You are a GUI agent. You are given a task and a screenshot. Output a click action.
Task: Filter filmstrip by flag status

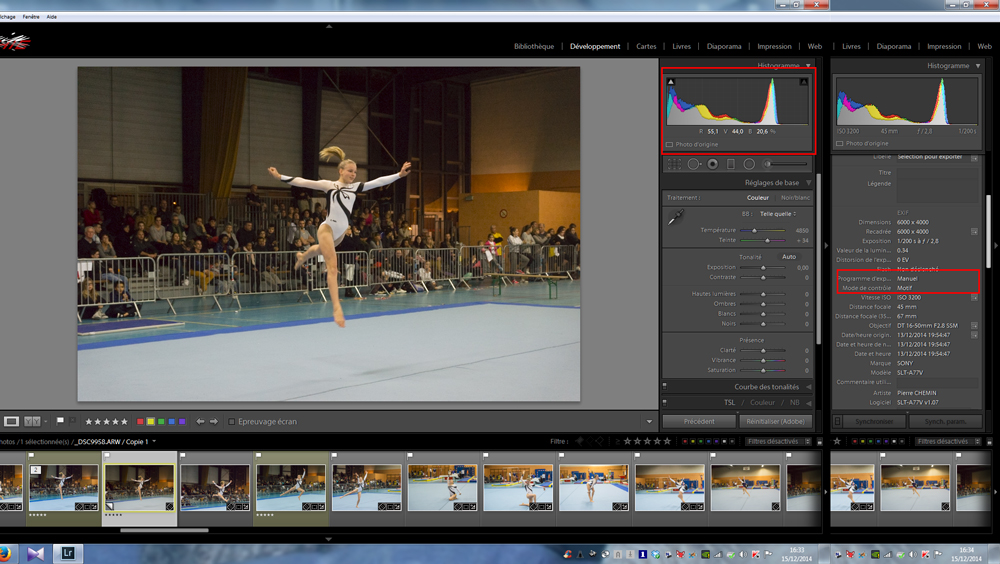click(590, 441)
